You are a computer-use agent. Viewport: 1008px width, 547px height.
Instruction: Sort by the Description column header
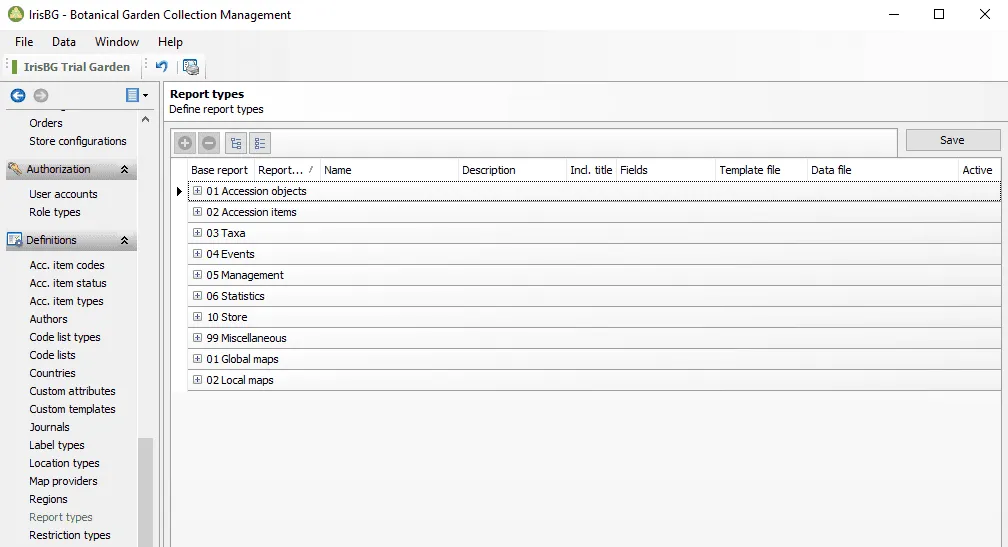point(512,170)
